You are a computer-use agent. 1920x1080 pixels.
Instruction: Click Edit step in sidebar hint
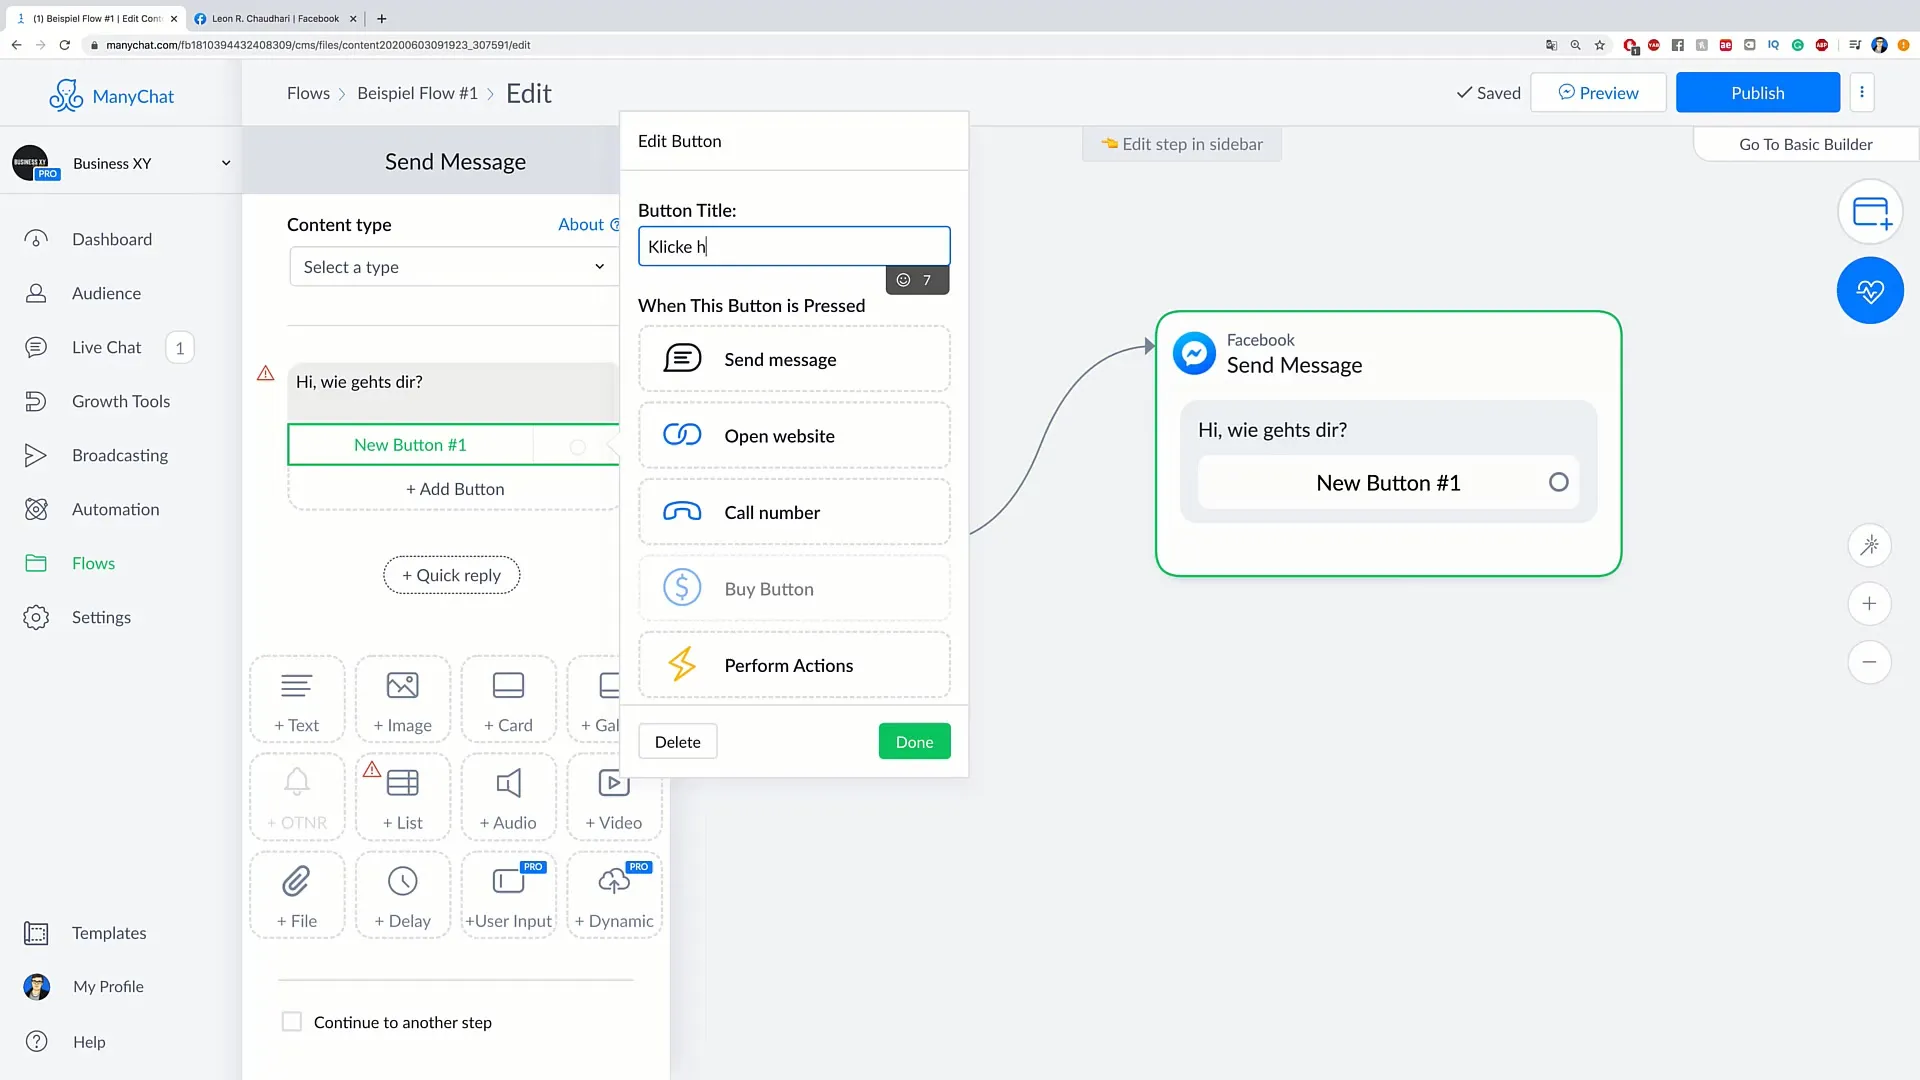point(1182,144)
